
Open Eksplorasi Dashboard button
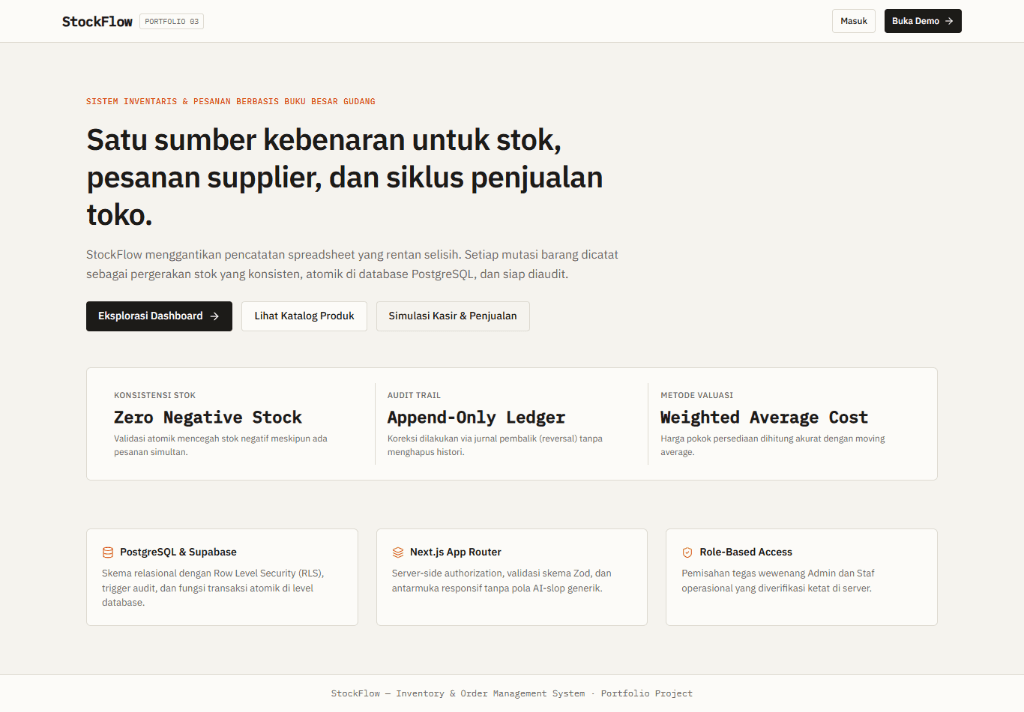coord(159,316)
